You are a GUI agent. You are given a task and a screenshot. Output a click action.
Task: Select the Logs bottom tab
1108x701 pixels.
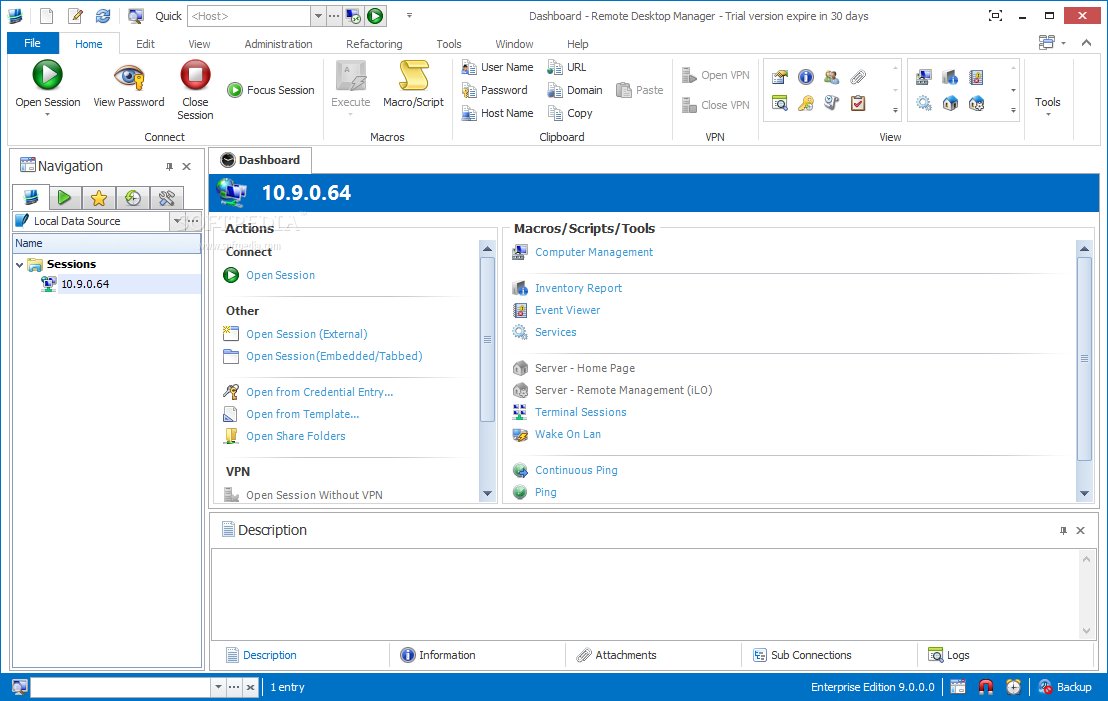pos(948,655)
